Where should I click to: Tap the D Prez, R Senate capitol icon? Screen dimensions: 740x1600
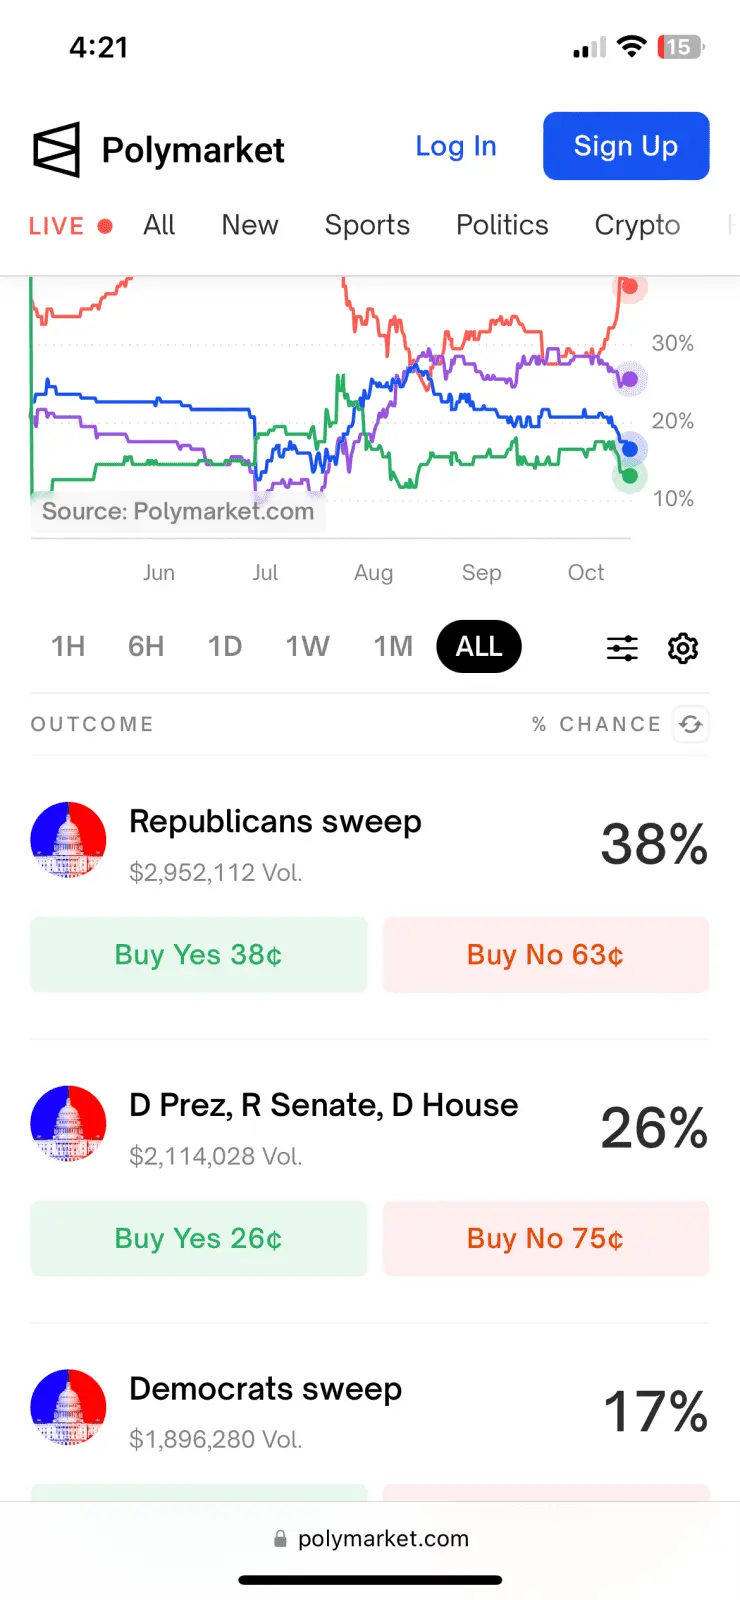pyautogui.click(x=68, y=1123)
